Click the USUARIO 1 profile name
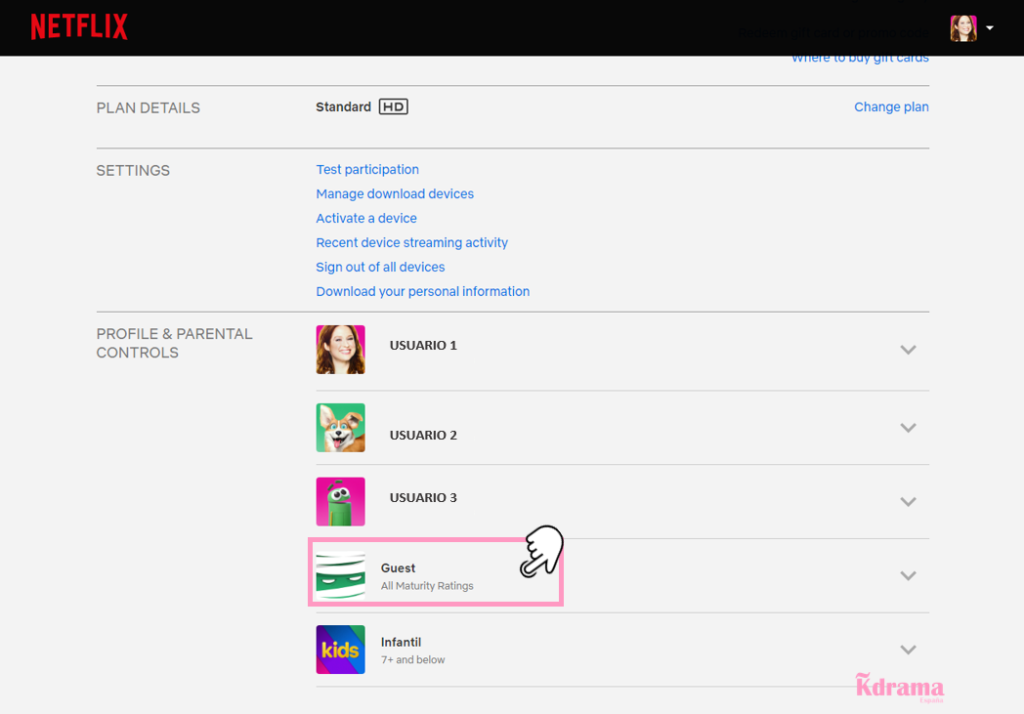The height and width of the screenshot is (714, 1024). (423, 346)
